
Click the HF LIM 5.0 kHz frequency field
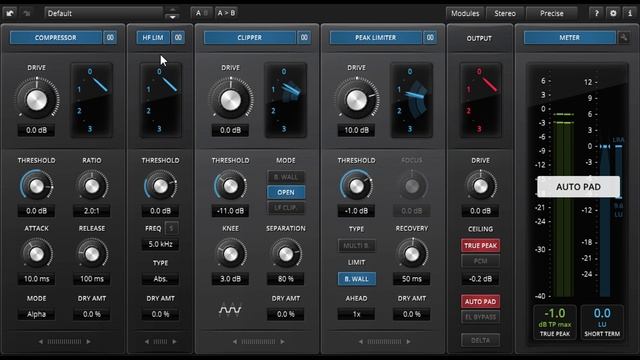[x=160, y=244]
